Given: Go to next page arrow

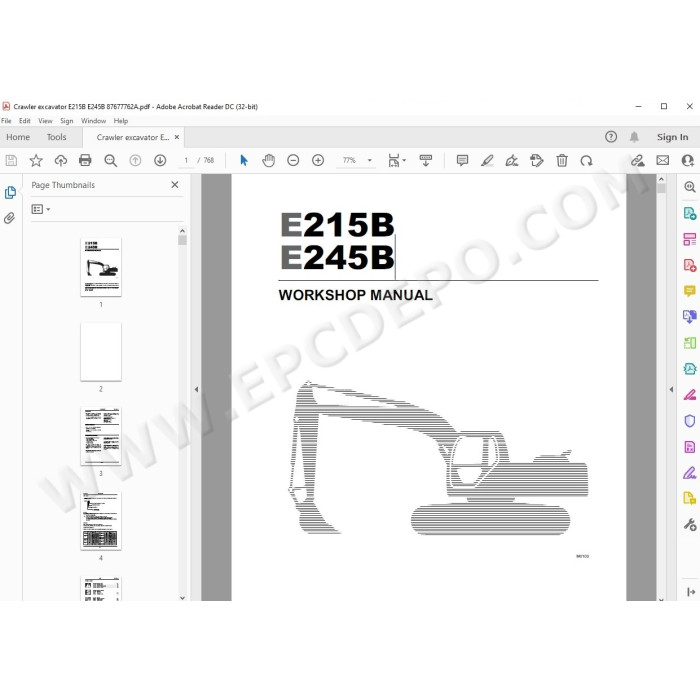Looking at the screenshot, I should point(160,160).
